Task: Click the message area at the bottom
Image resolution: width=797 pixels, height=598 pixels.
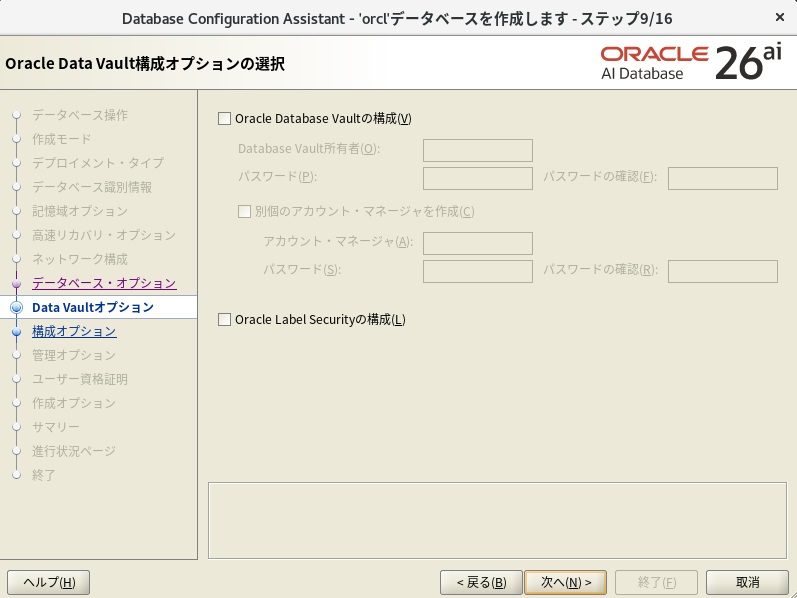Action: coord(497,520)
